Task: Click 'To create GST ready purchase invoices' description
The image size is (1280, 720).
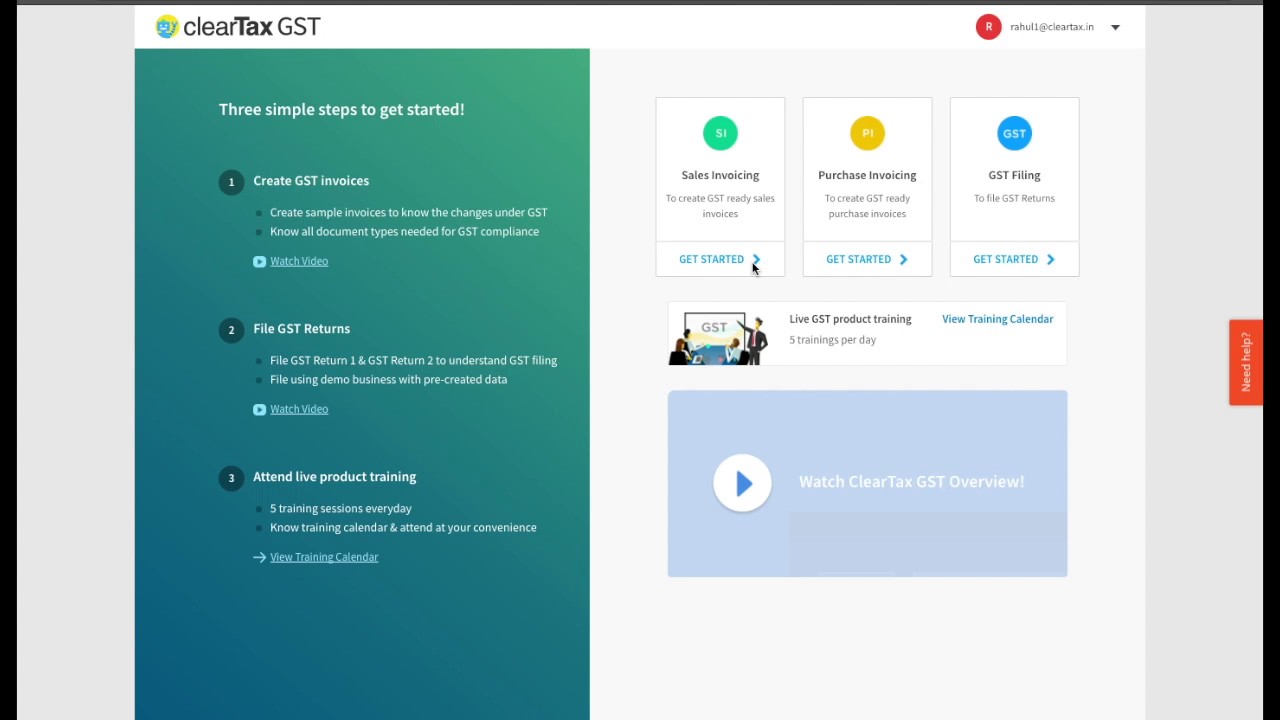Action: click(x=867, y=206)
